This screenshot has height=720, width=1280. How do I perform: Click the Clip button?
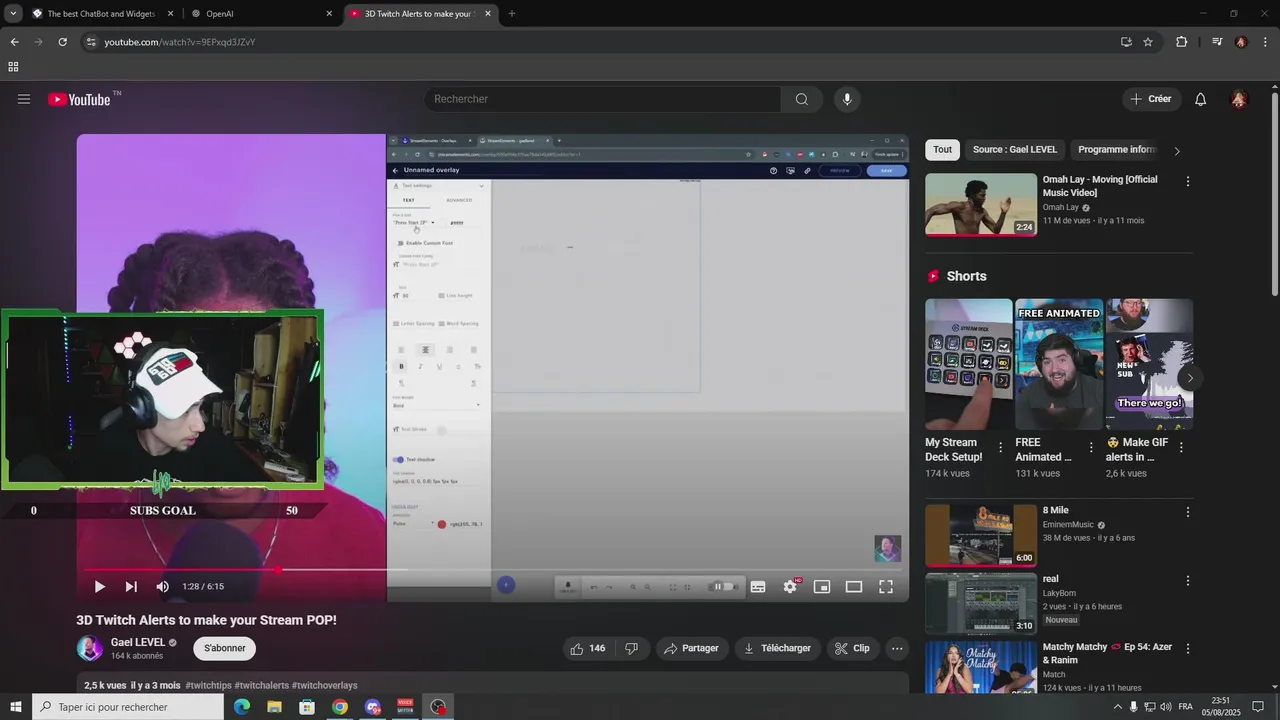pos(852,648)
